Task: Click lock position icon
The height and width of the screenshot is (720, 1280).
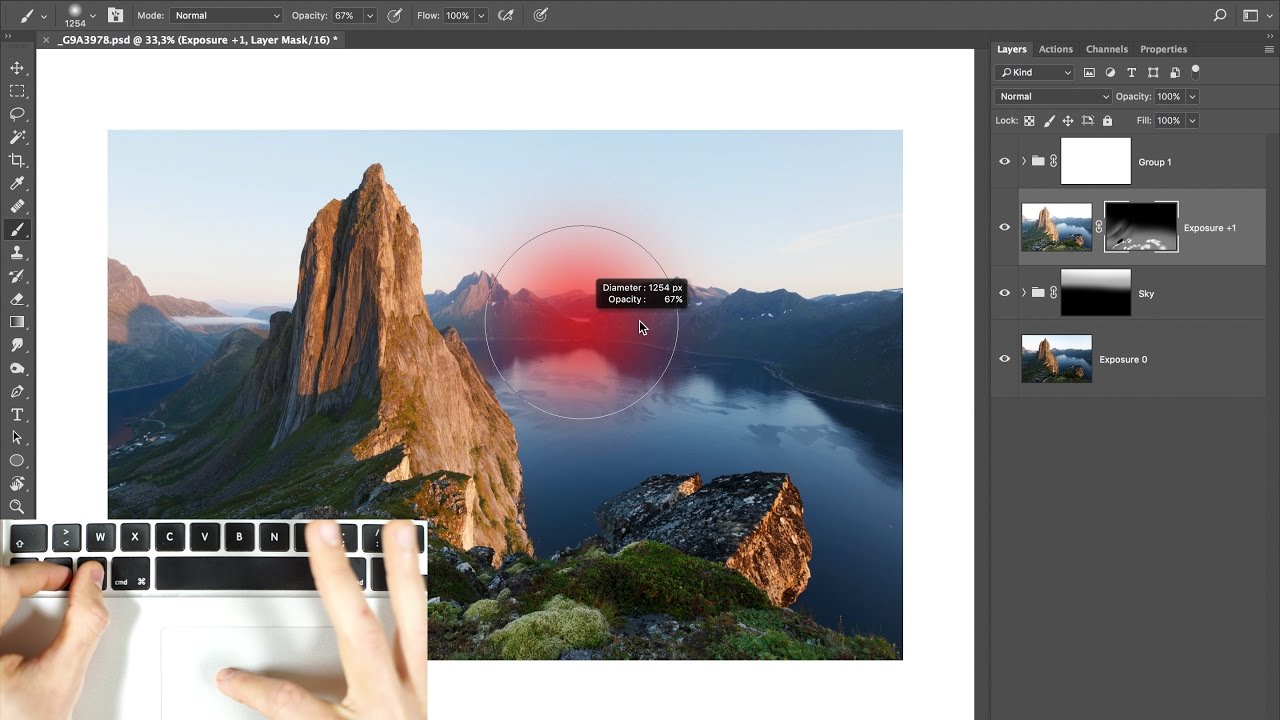Action: tap(1068, 121)
